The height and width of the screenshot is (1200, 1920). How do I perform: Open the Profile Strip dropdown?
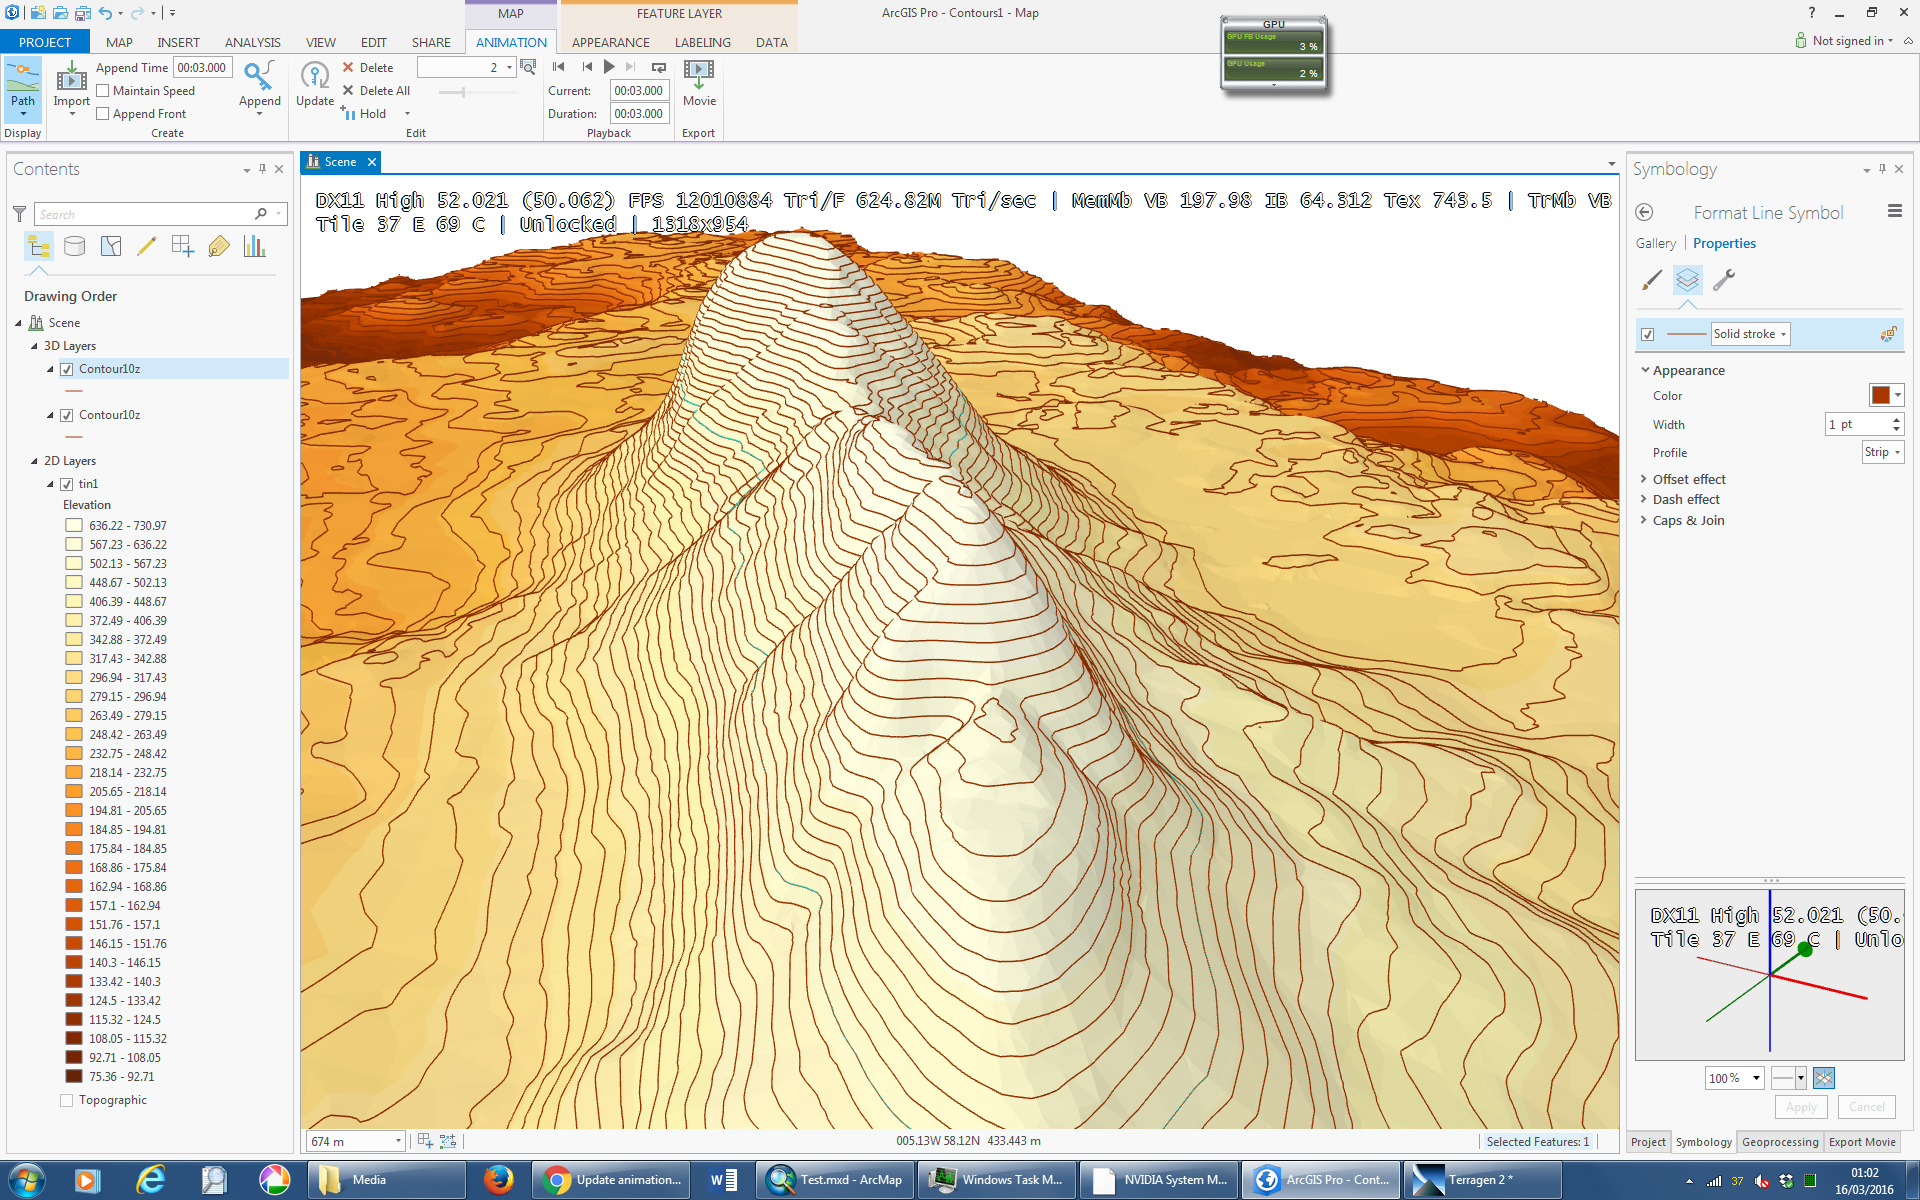click(x=1882, y=453)
